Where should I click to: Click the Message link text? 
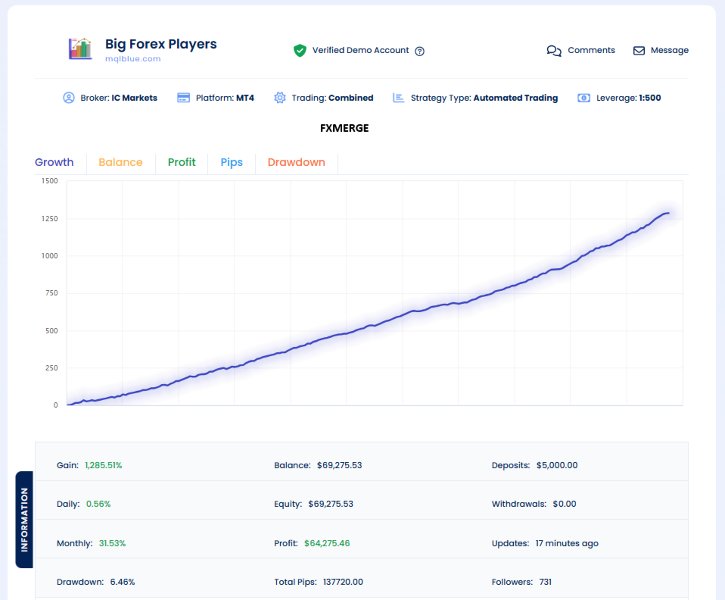tap(669, 51)
